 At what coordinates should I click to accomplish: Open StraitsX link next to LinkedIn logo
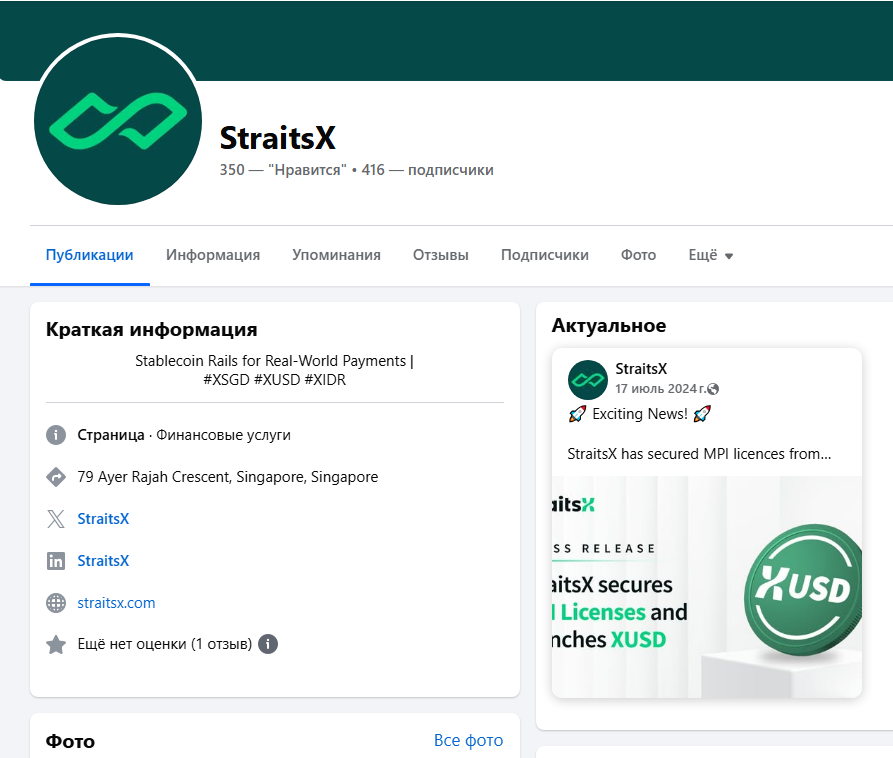[103, 561]
